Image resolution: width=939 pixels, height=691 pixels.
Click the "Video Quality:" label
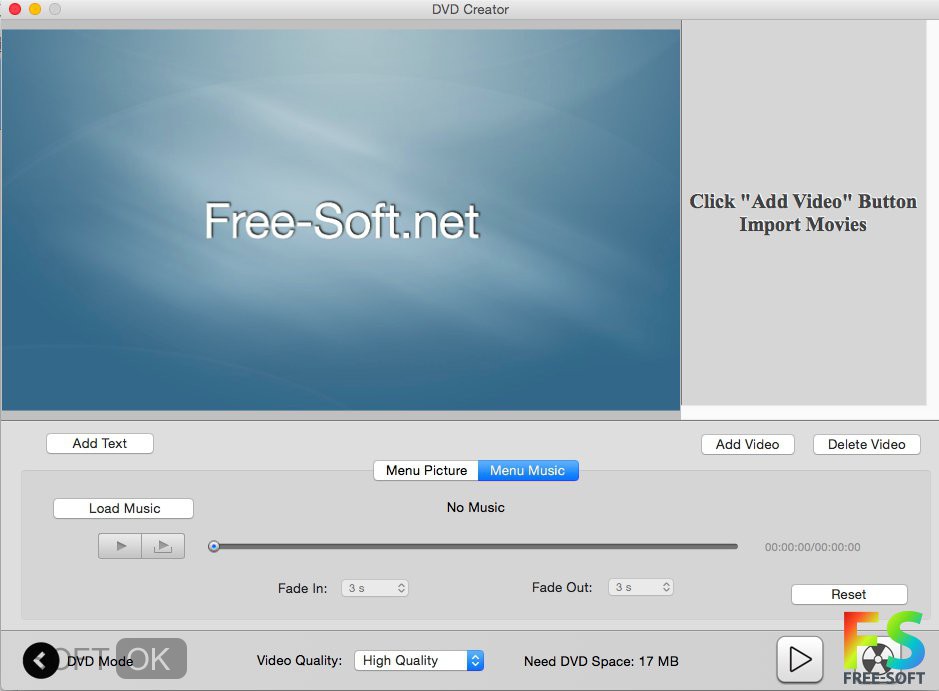point(299,660)
